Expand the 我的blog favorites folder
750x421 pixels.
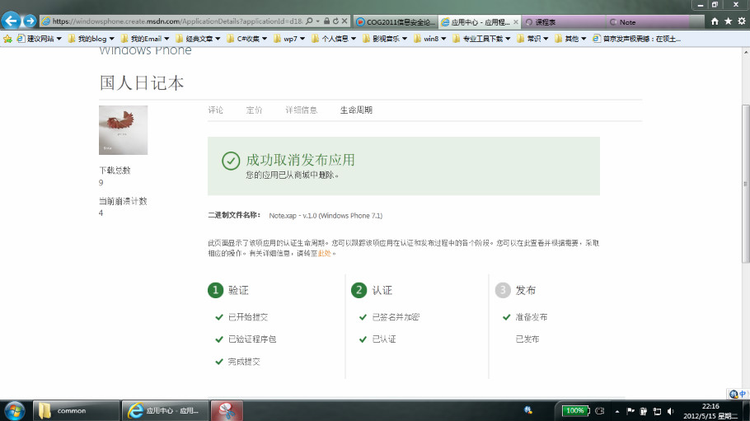pyautogui.click(x=91, y=39)
